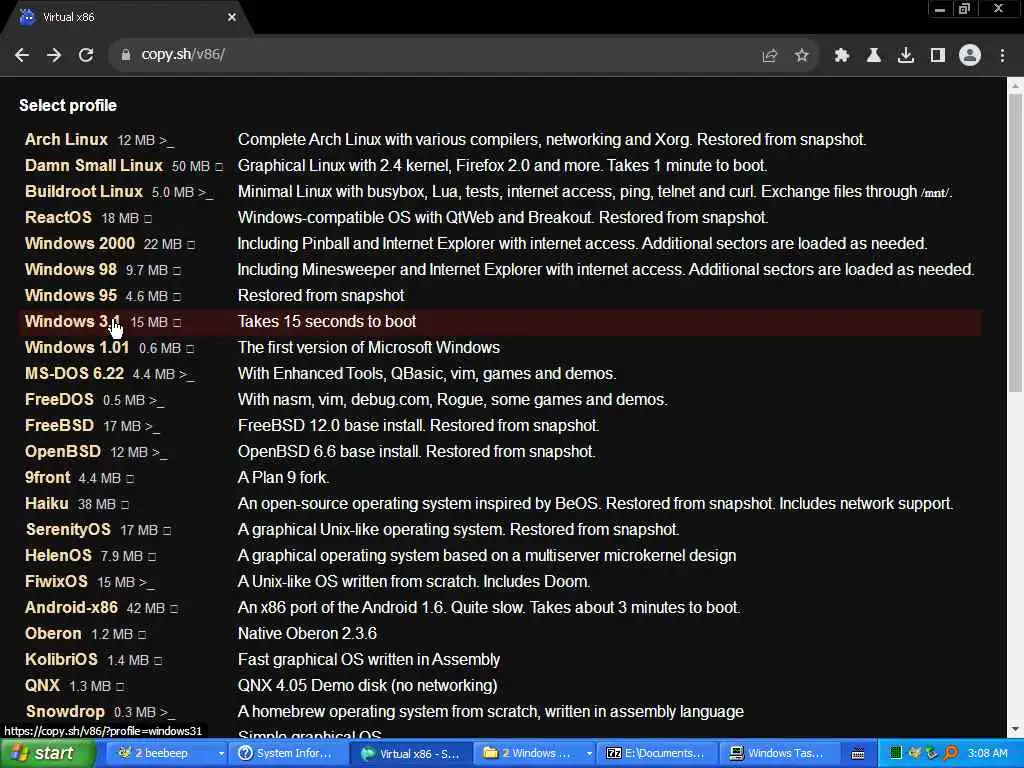This screenshot has width=1024, height=768.
Task: Launch the HelenOS profile
Action: [58, 556]
